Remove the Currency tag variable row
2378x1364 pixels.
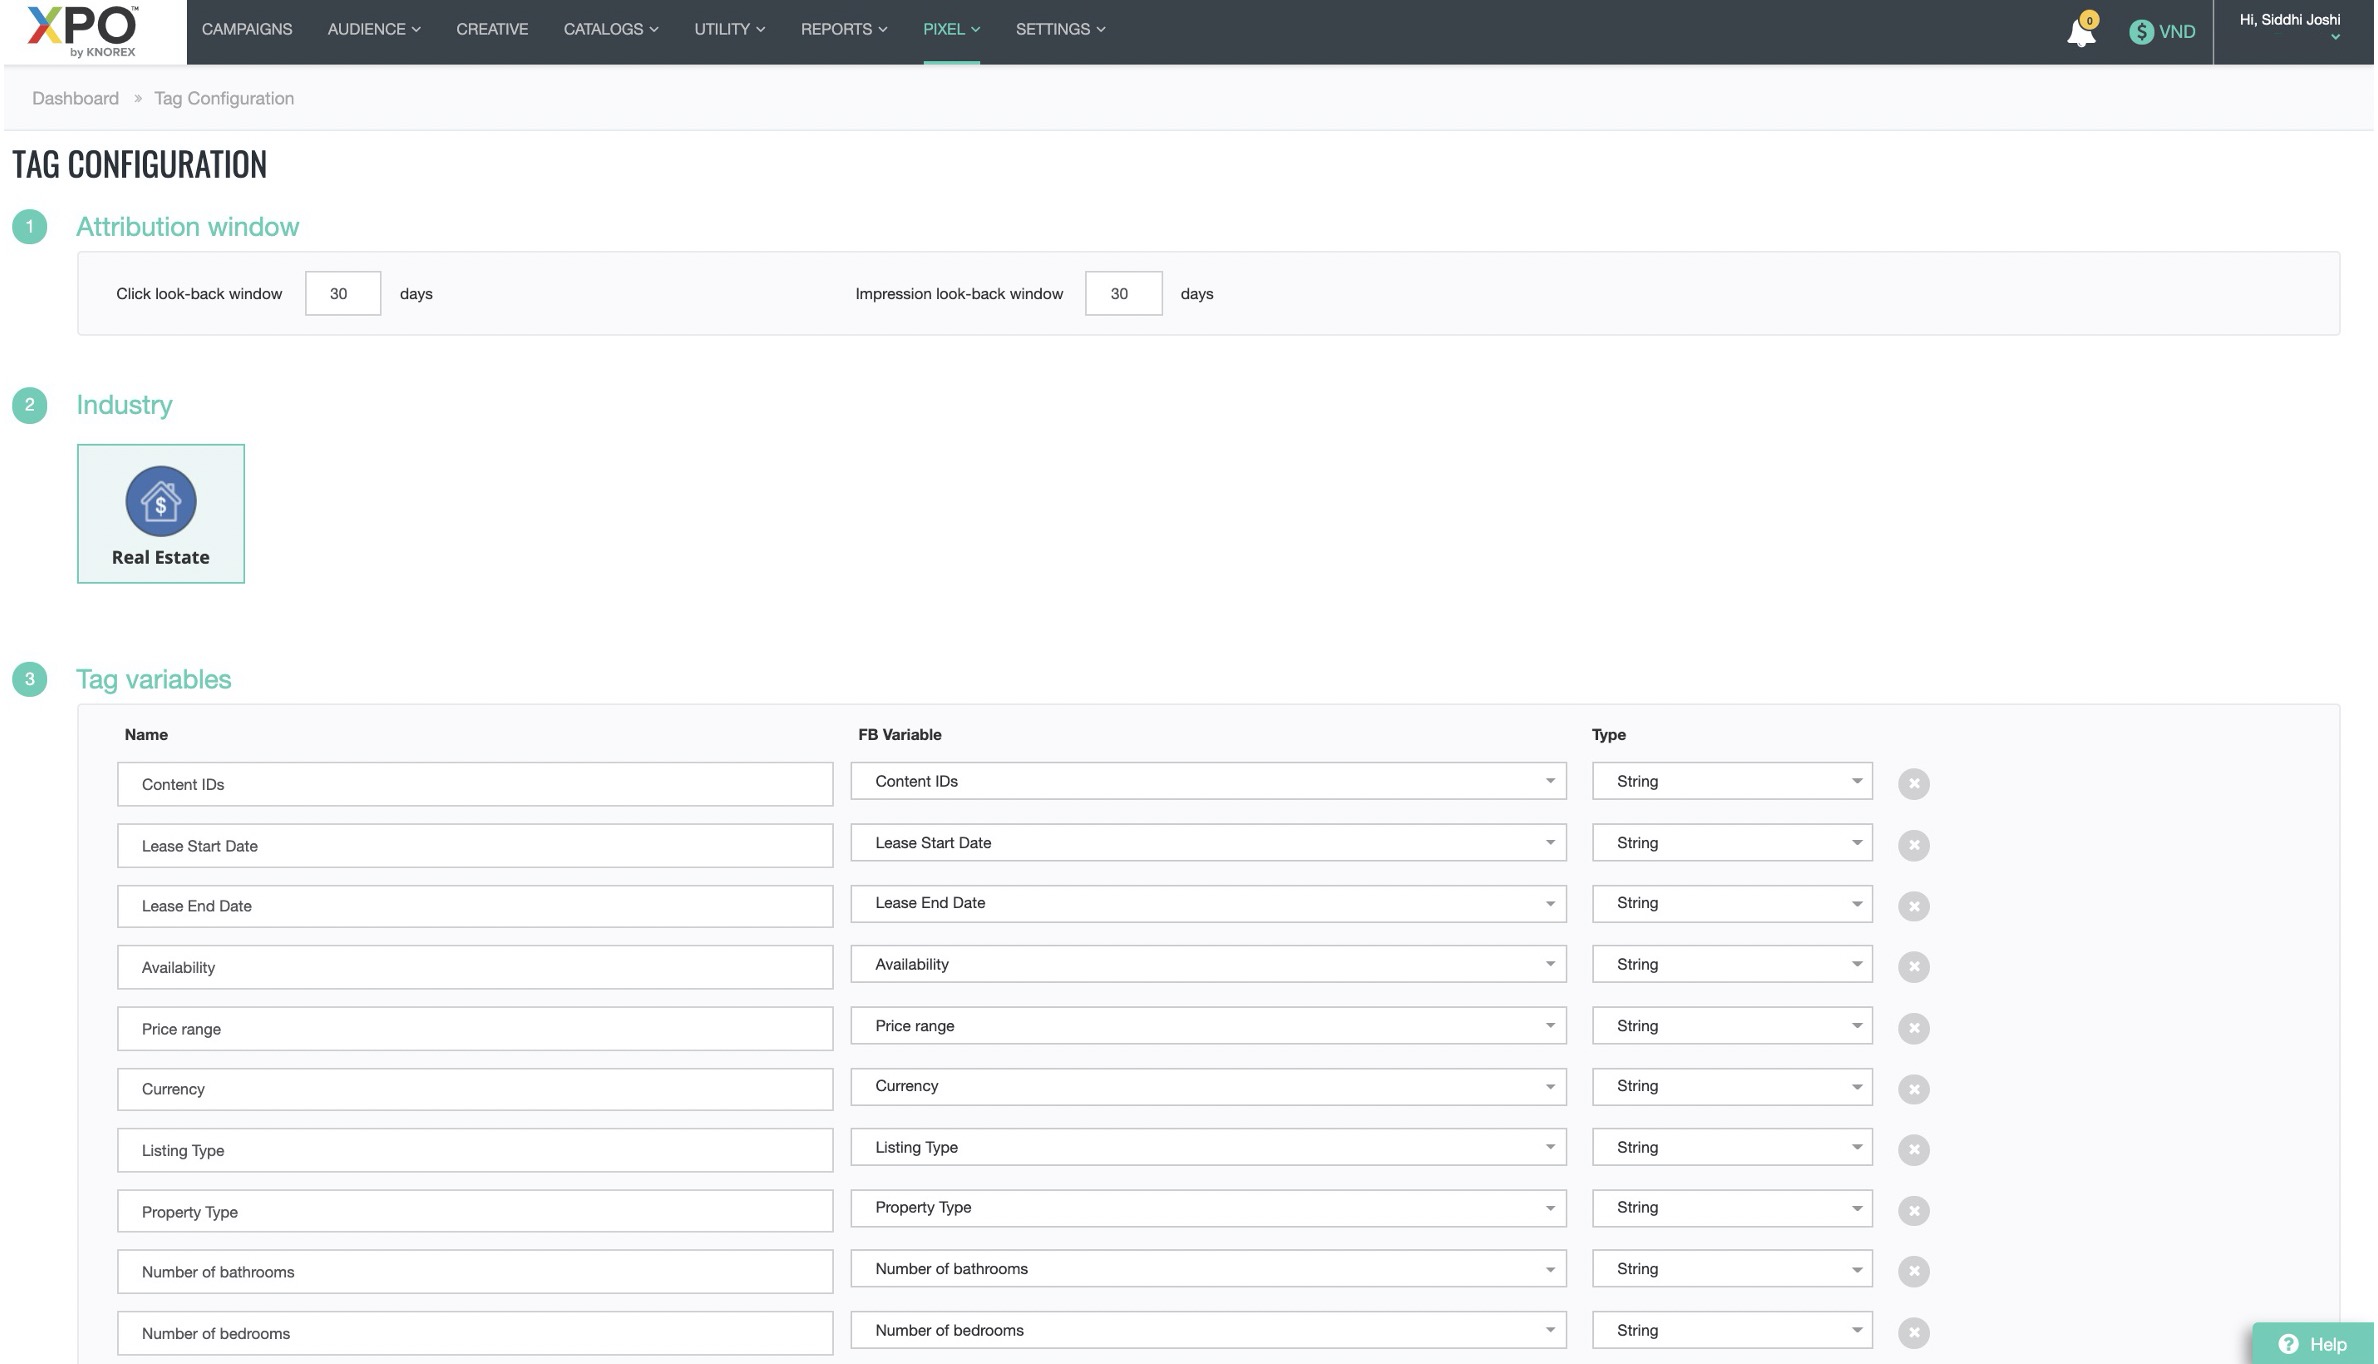tap(1913, 1090)
